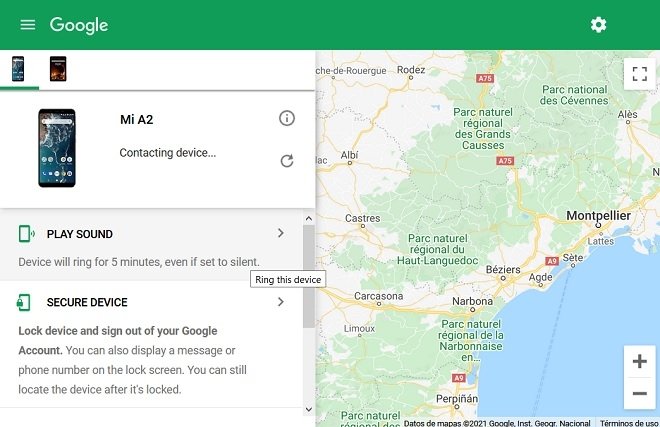Click the Play Sound phone icon
The height and width of the screenshot is (427, 660).
(x=26, y=234)
